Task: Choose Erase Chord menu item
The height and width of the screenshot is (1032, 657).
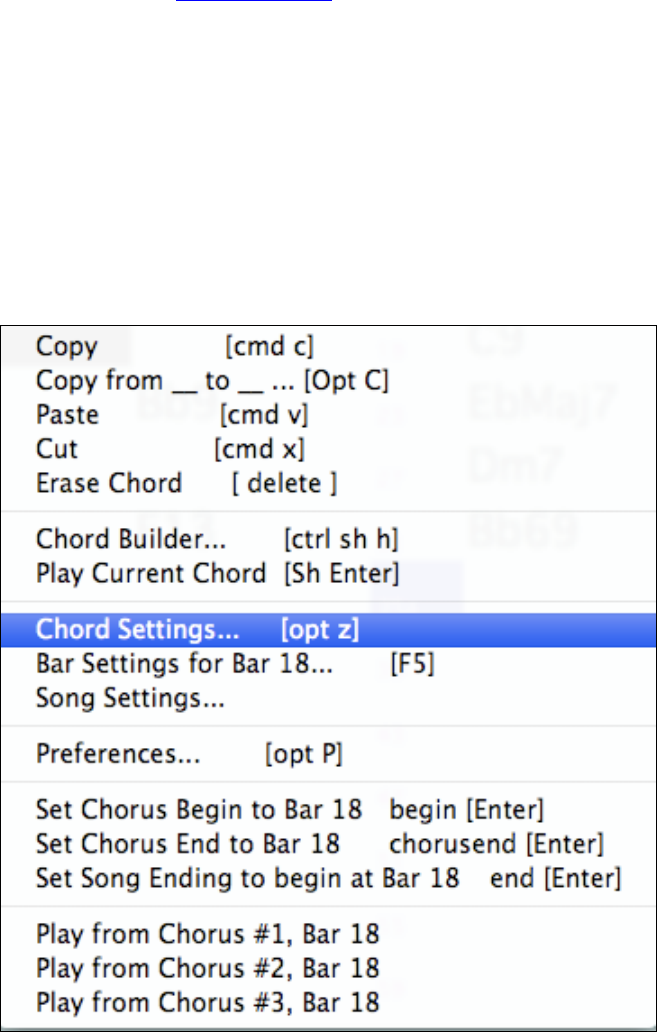Action: click(109, 484)
